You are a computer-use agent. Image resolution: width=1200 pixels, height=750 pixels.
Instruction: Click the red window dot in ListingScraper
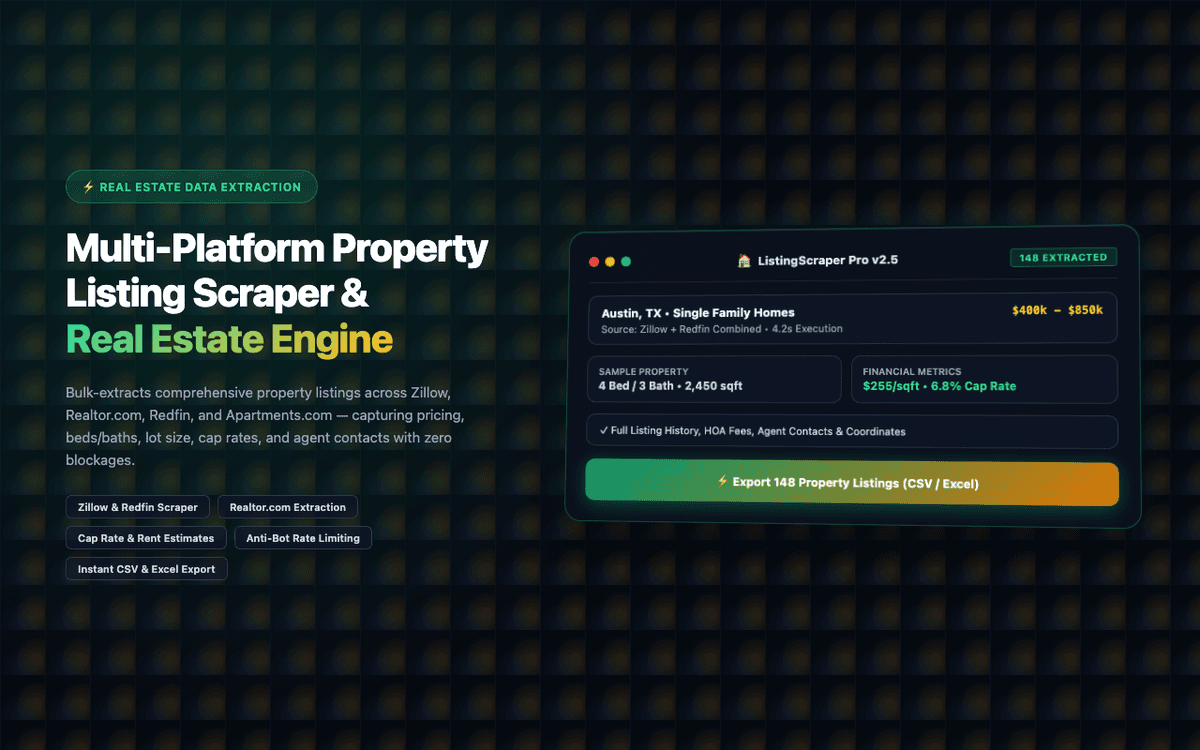tap(594, 261)
